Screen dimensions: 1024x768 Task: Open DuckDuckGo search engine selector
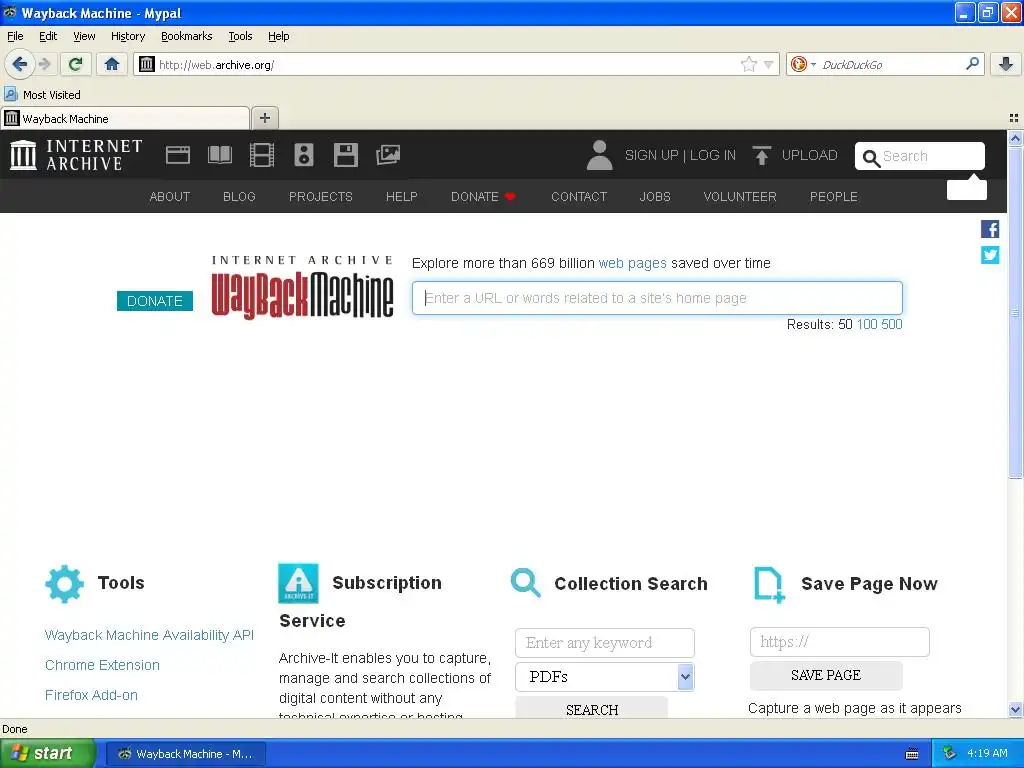pyautogui.click(x=802, y=64)
